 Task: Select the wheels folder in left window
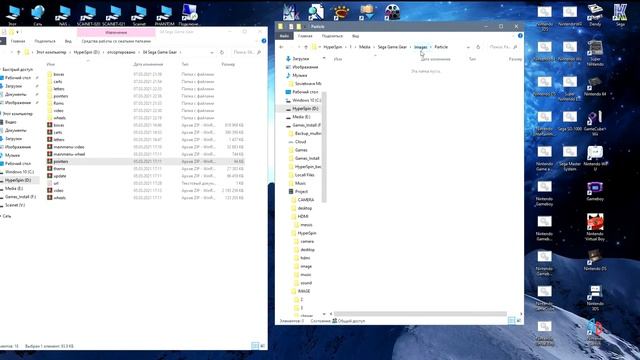tap(145, 118)
